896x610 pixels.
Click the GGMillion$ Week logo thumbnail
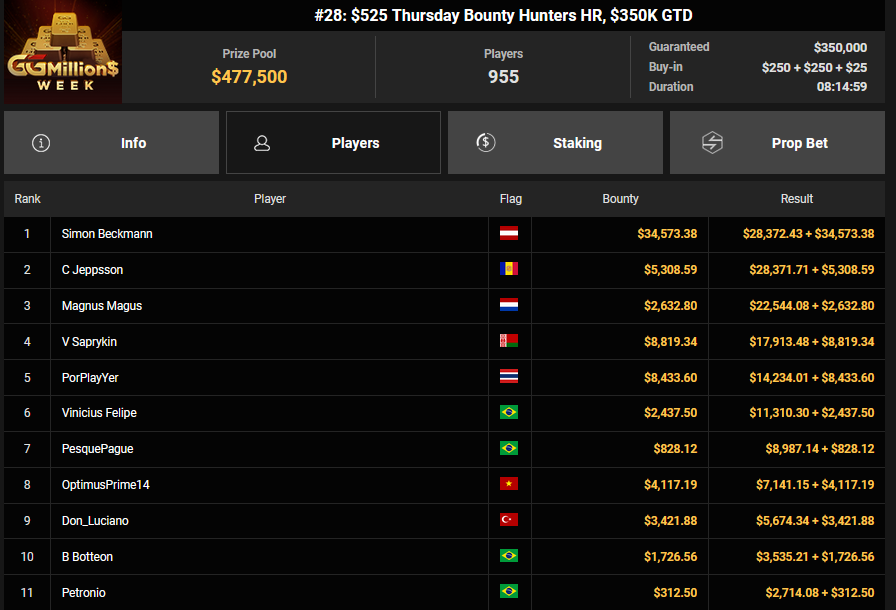pyautogui.click(x=63, y=53)
